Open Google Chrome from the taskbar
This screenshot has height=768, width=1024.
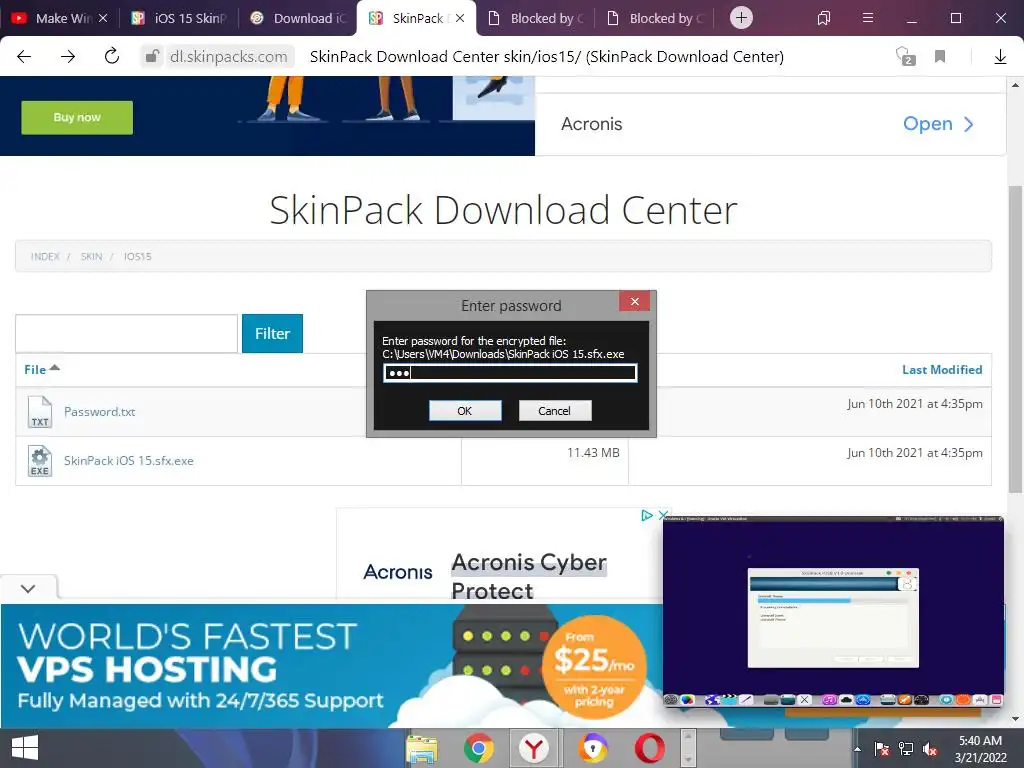479,748
